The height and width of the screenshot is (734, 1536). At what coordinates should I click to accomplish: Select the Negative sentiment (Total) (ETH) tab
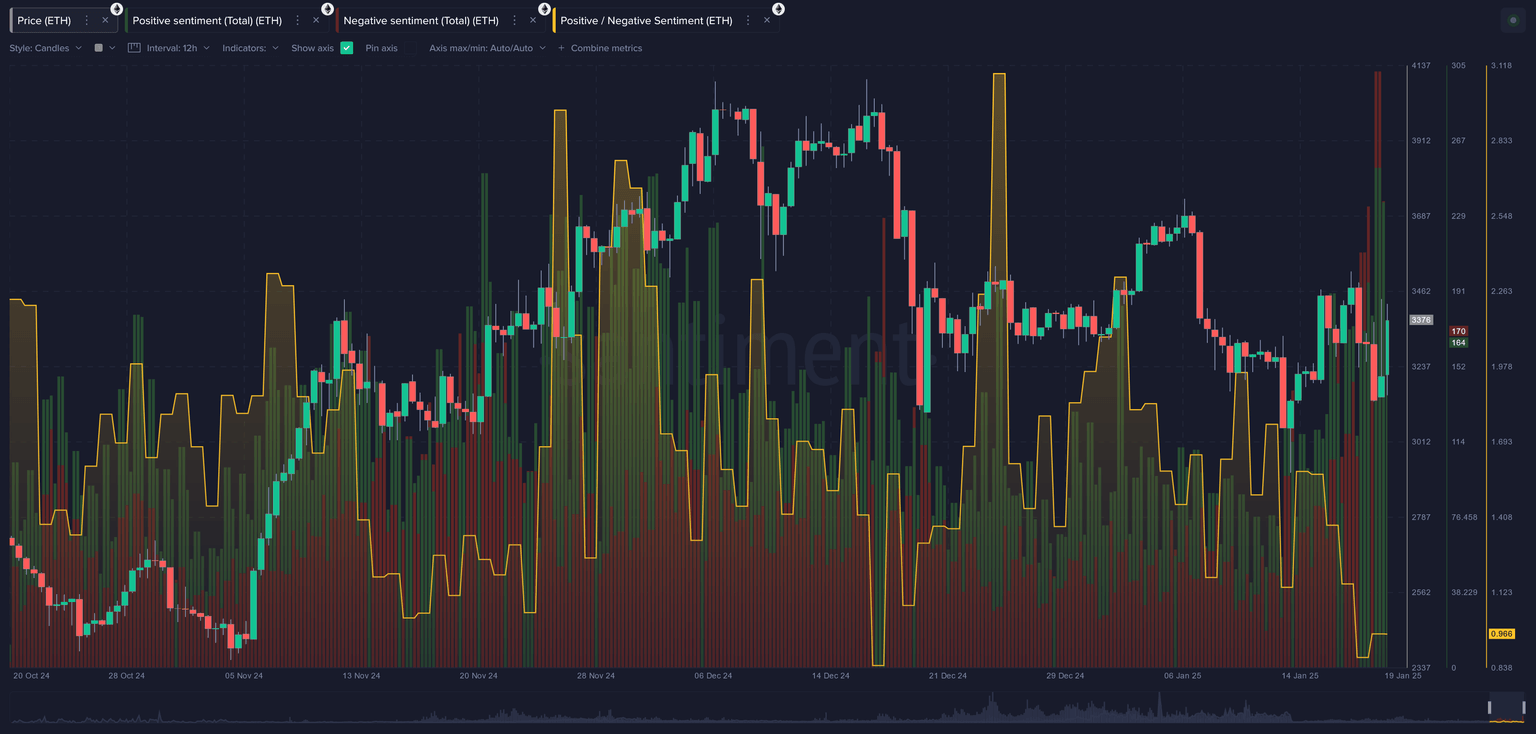click(420, 20)
